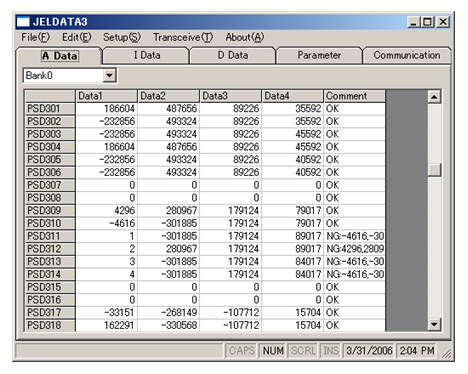Open the Parameter tab

coord(319,55)
